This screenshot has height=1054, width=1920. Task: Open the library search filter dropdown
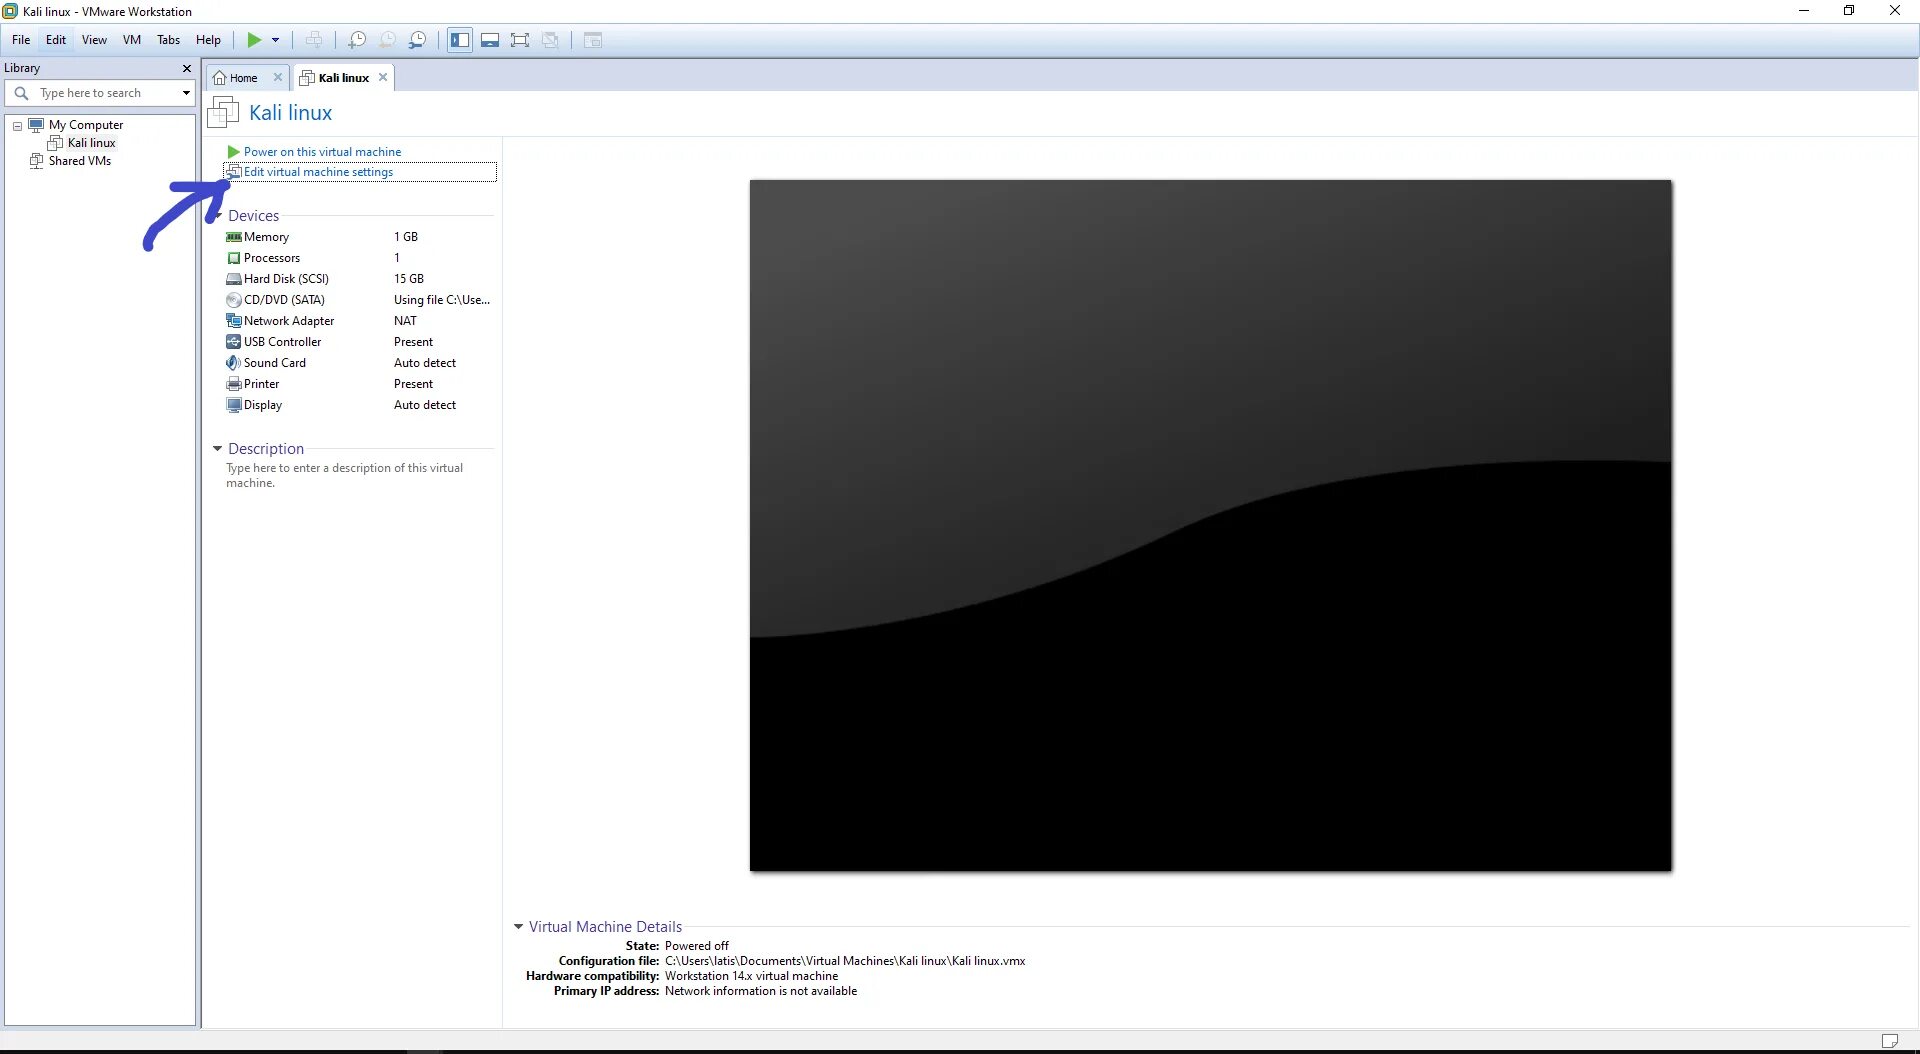(x=186, y=93)
